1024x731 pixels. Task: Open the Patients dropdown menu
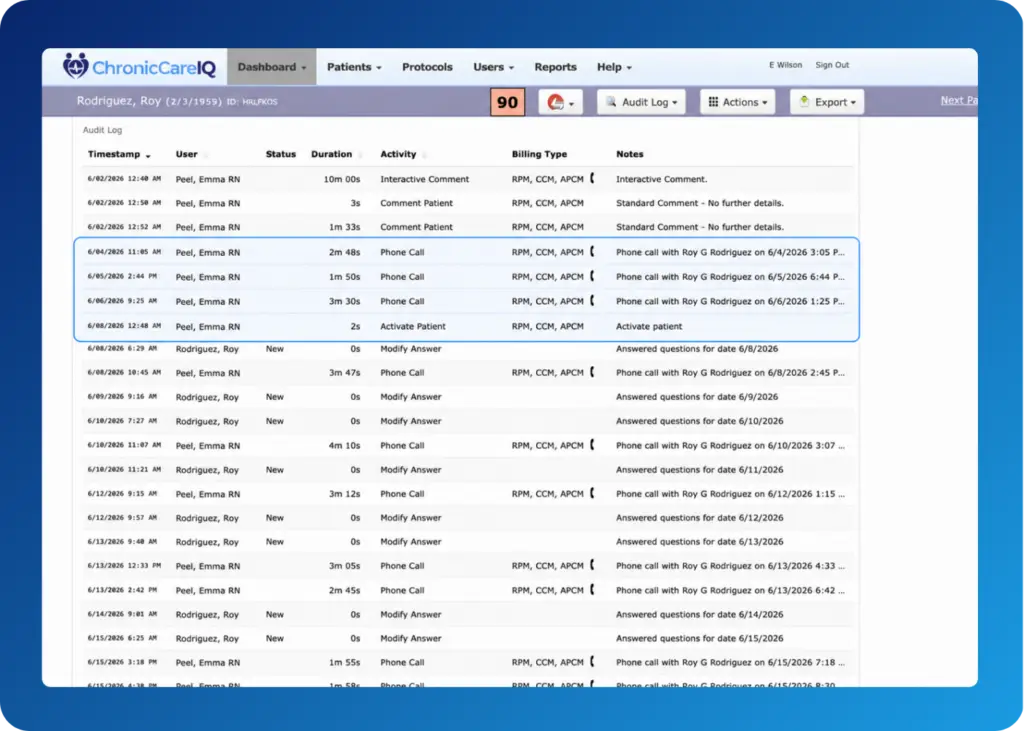pyautogui.click(x=354, y=67)
